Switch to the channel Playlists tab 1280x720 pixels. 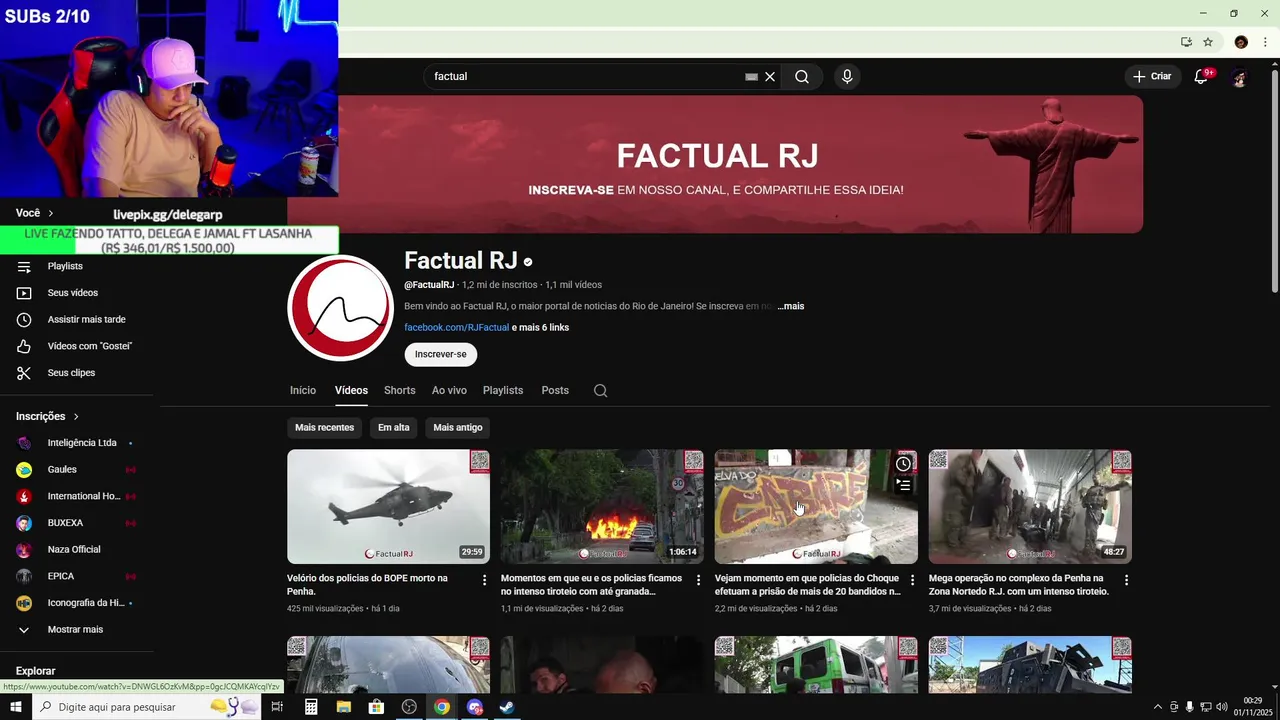[x=503, y=391]
